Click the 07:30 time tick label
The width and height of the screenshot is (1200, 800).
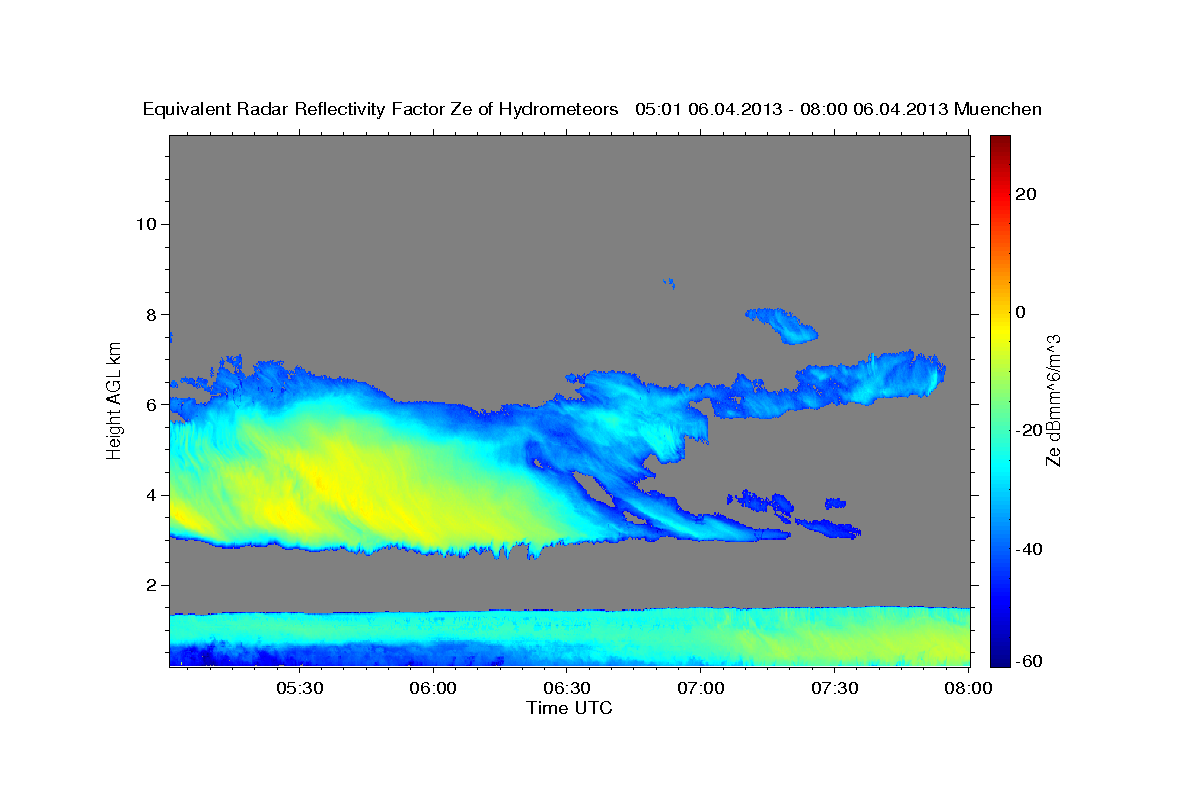pos(835,689)
